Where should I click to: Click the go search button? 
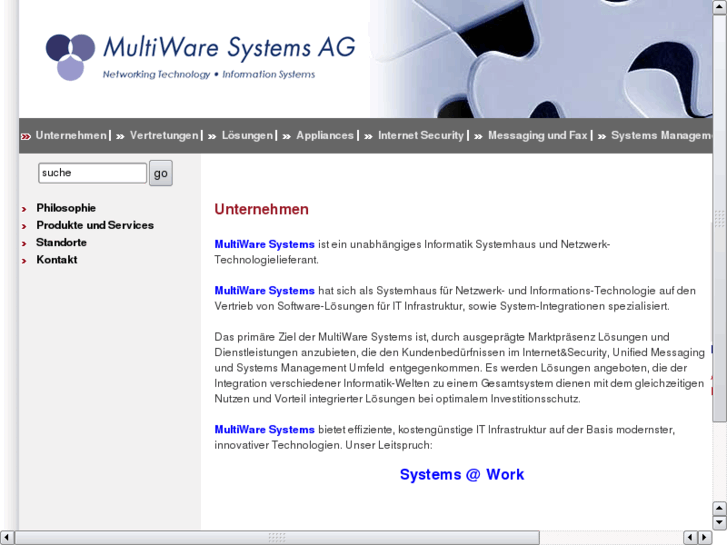[x=161, y=173]
